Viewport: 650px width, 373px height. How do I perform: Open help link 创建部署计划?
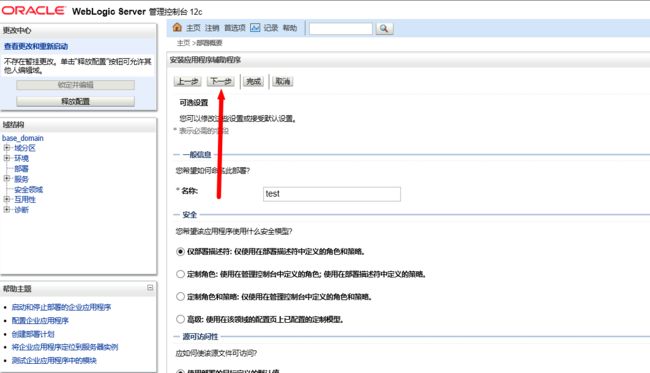pos(33,334)
